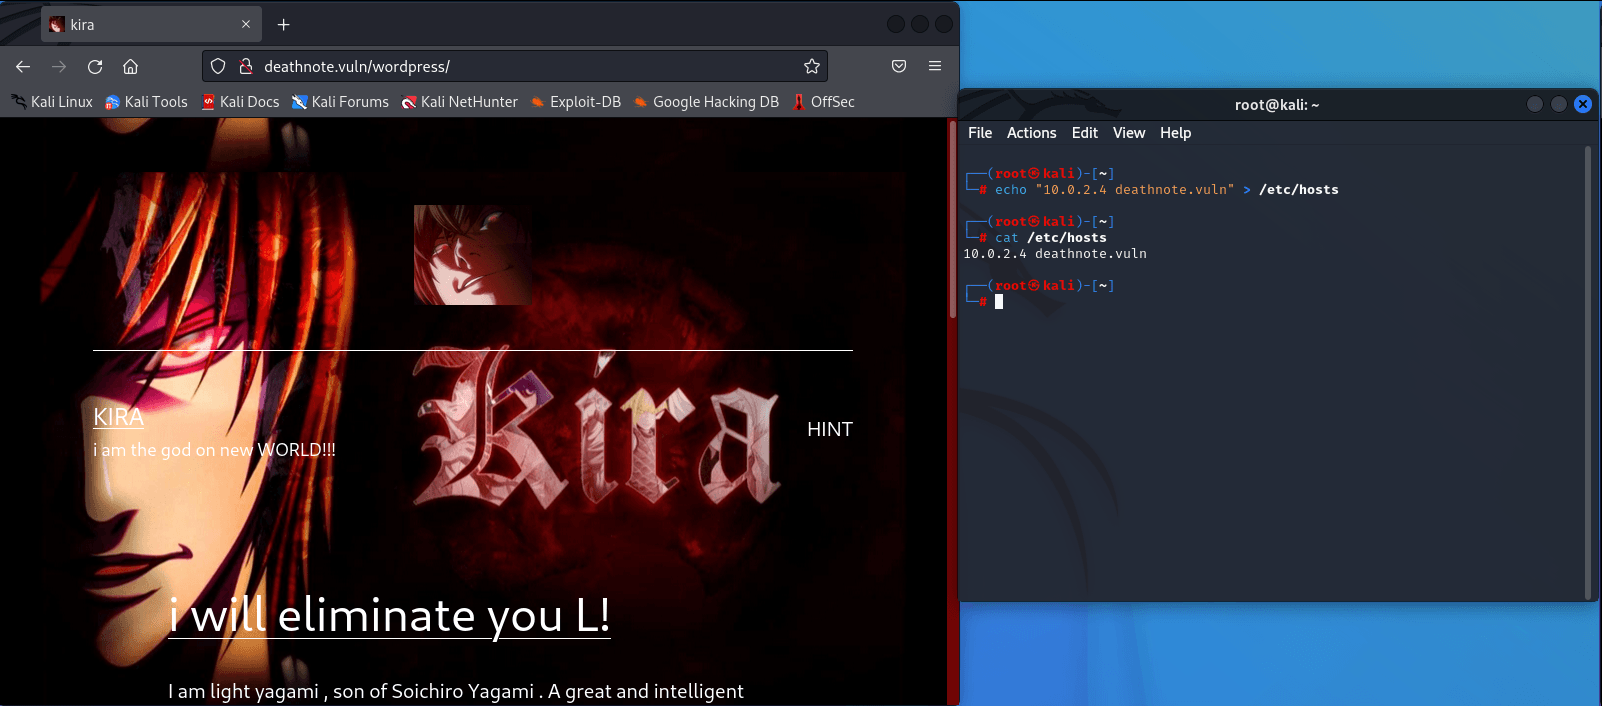
Task: Click the echo command in the terminal
Action: (1167, 190)
